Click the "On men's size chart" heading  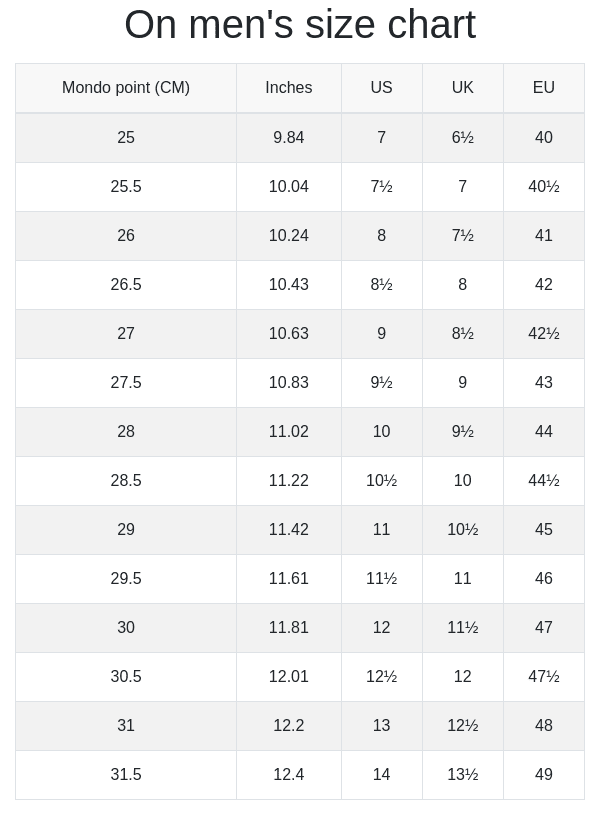coord(300,25)
